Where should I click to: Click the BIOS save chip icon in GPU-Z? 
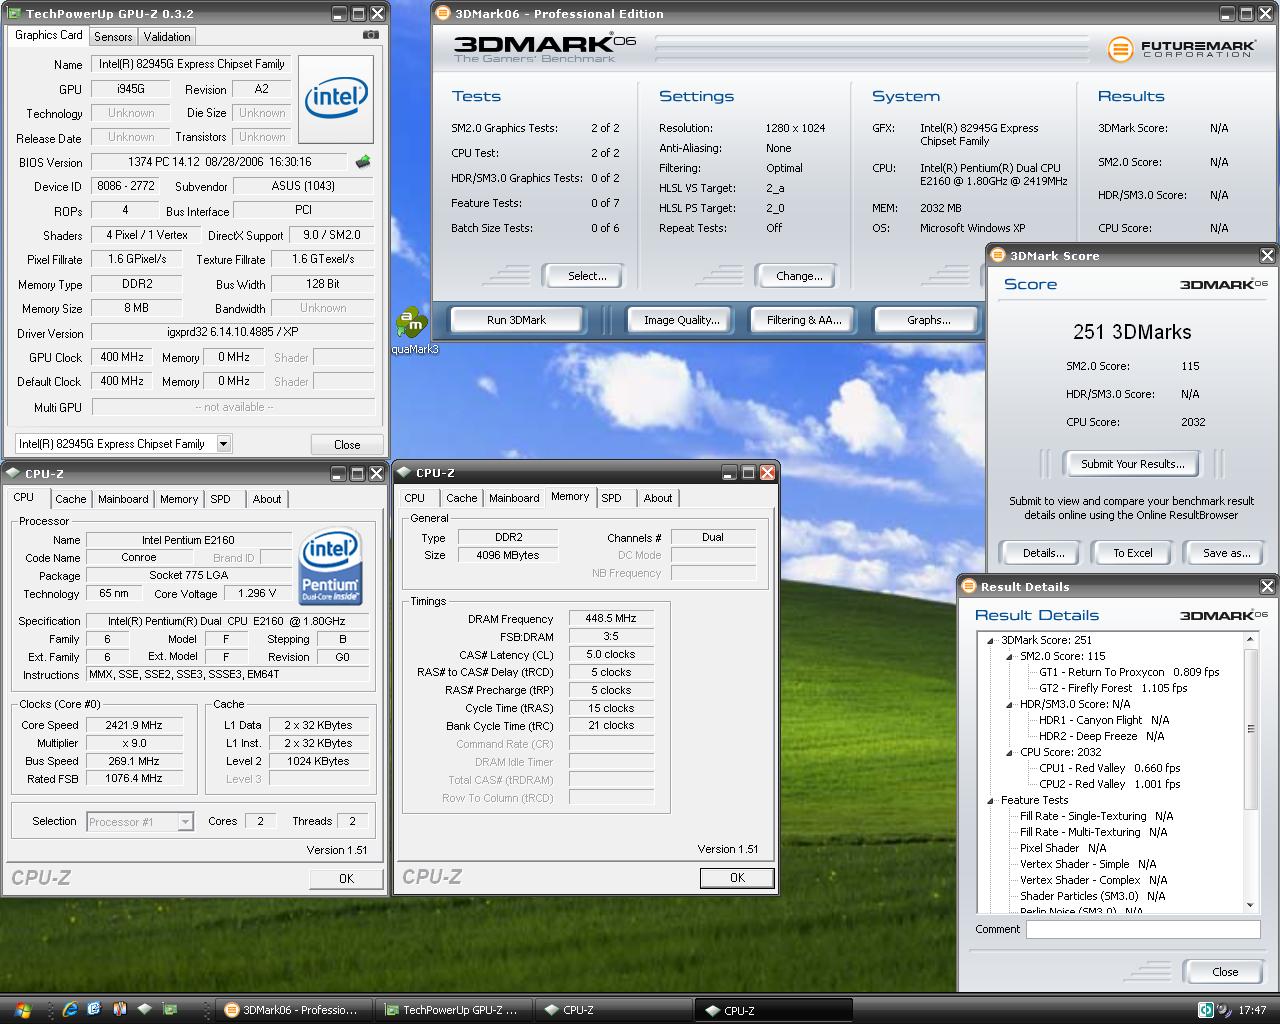(363, 161)
